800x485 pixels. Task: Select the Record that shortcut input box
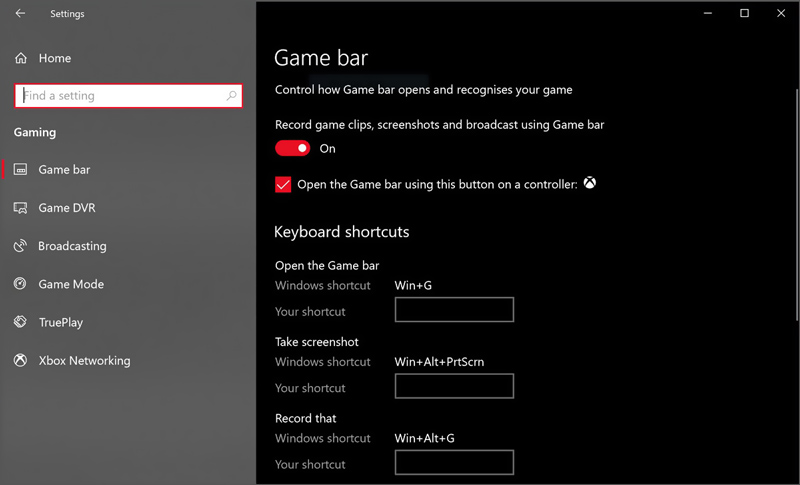pos(454,462)
